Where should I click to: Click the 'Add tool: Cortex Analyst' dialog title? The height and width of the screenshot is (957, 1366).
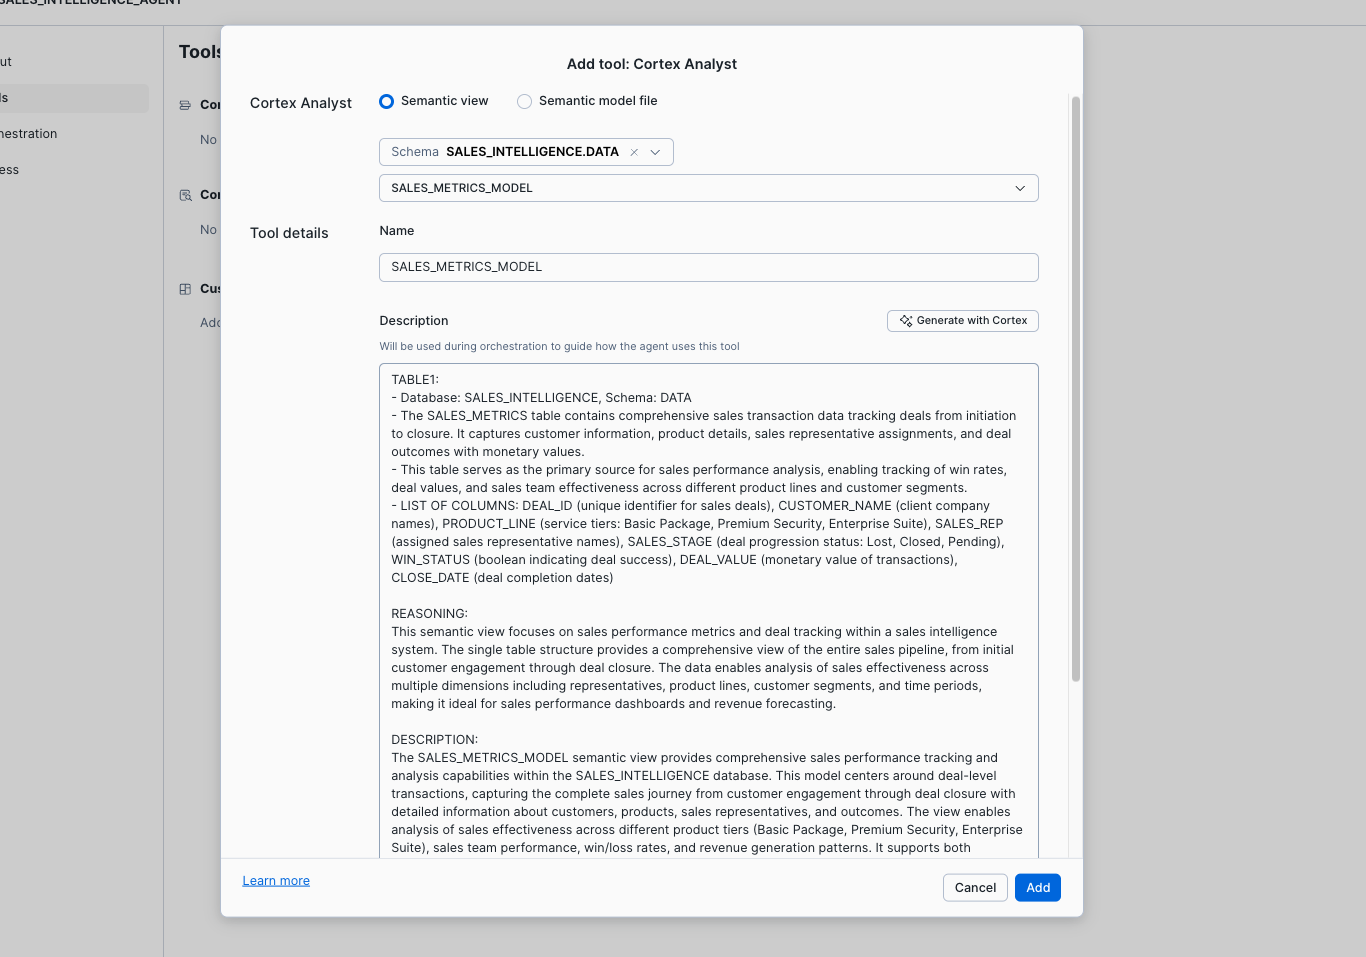[652, 64]
